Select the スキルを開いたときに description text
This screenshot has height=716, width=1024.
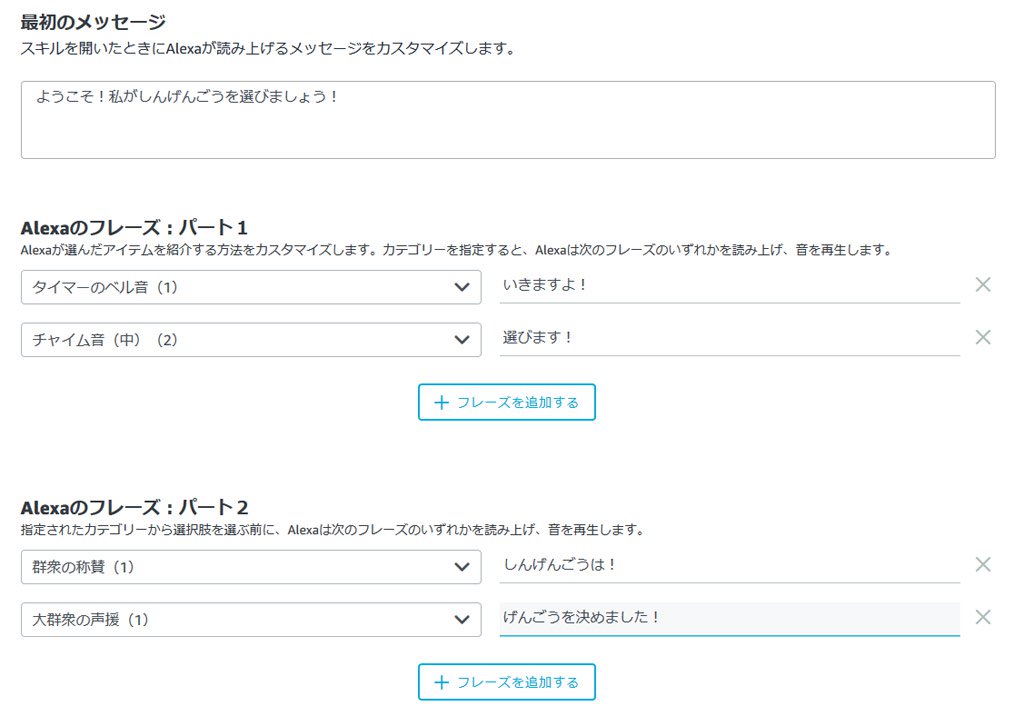(268, 48)
